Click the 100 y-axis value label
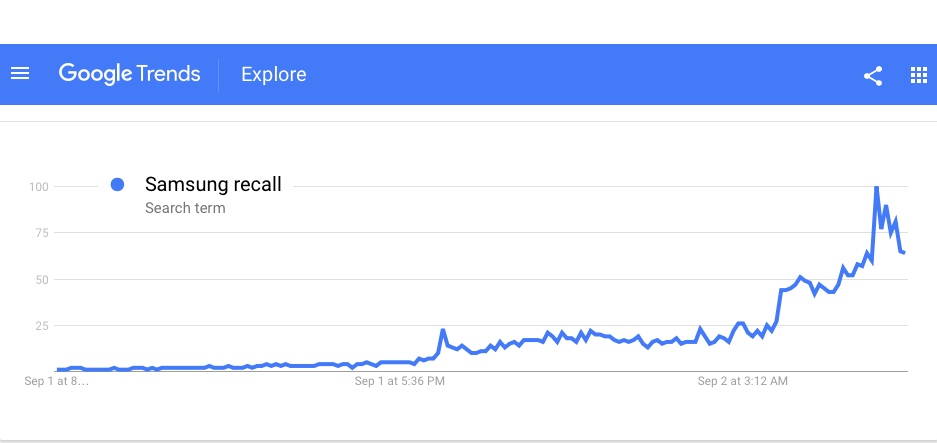Image resolution: width=937 pixels, height=443 pixels. click(39, 187)
